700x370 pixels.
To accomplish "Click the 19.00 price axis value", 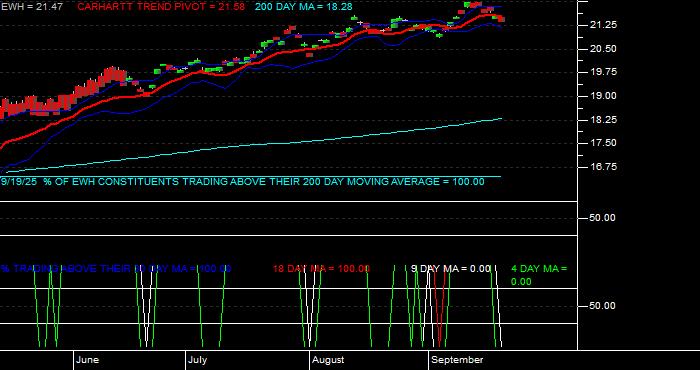I will (604, 96).
